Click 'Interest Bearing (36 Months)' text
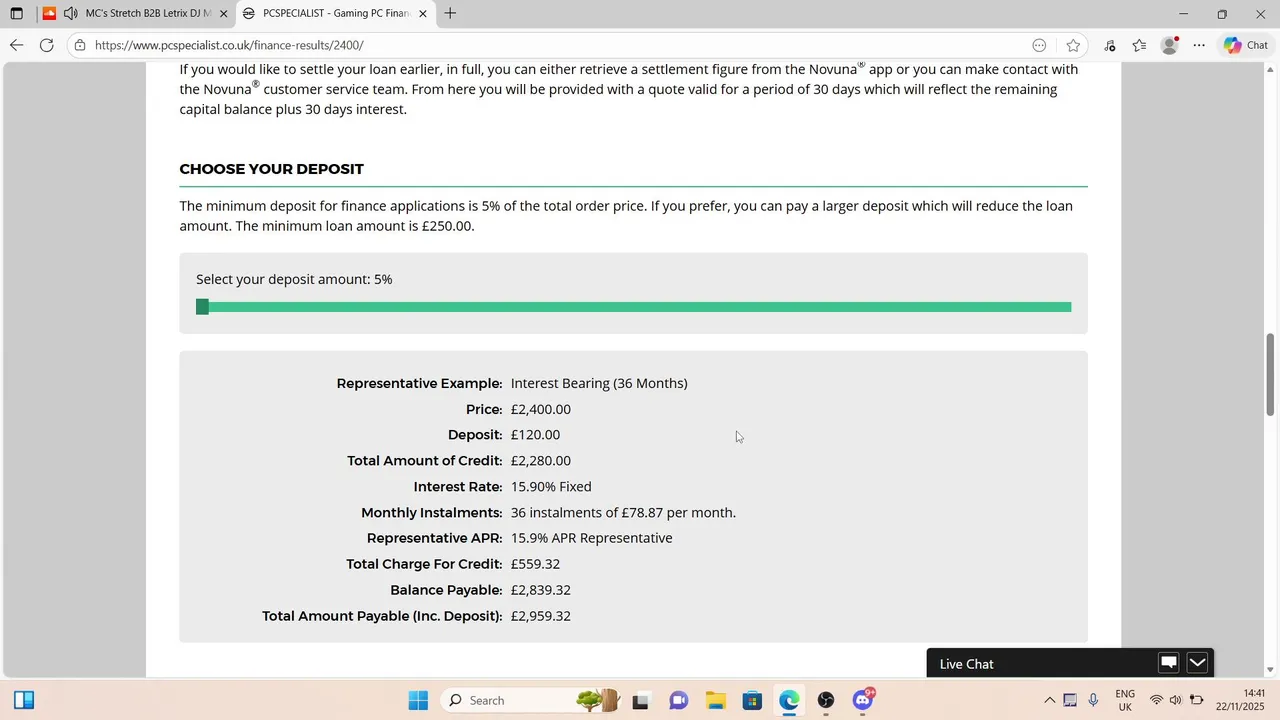This screenshot has width=1280, height=720. 599,383
